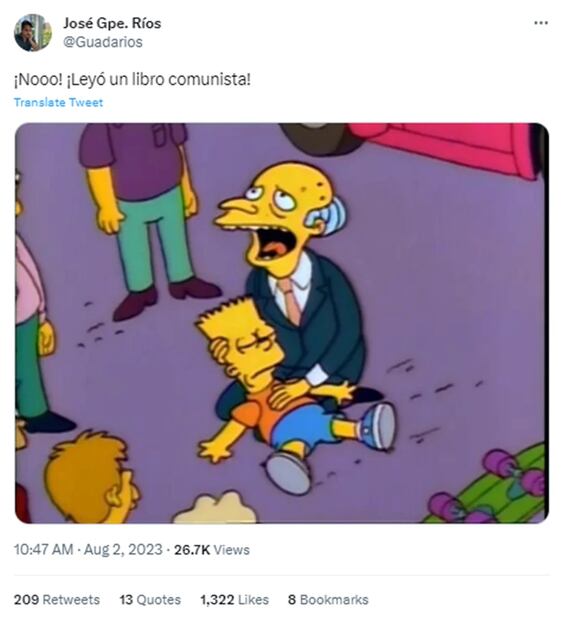This screenshot has width=561, height=620.
Task: Show who gave the 1,322 Likes
Action: (x=234, y=599)
